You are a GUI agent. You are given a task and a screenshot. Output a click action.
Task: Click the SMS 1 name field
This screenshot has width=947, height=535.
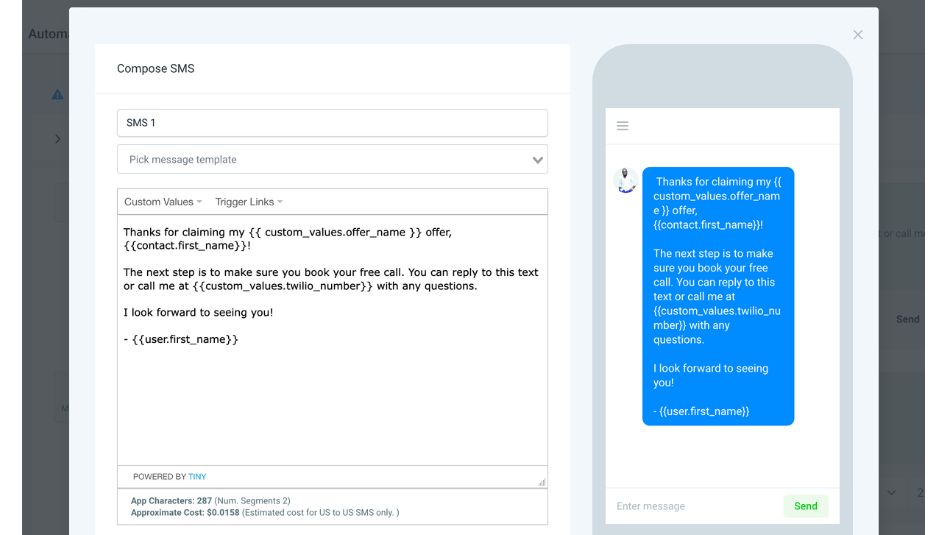tap(332, 123)
